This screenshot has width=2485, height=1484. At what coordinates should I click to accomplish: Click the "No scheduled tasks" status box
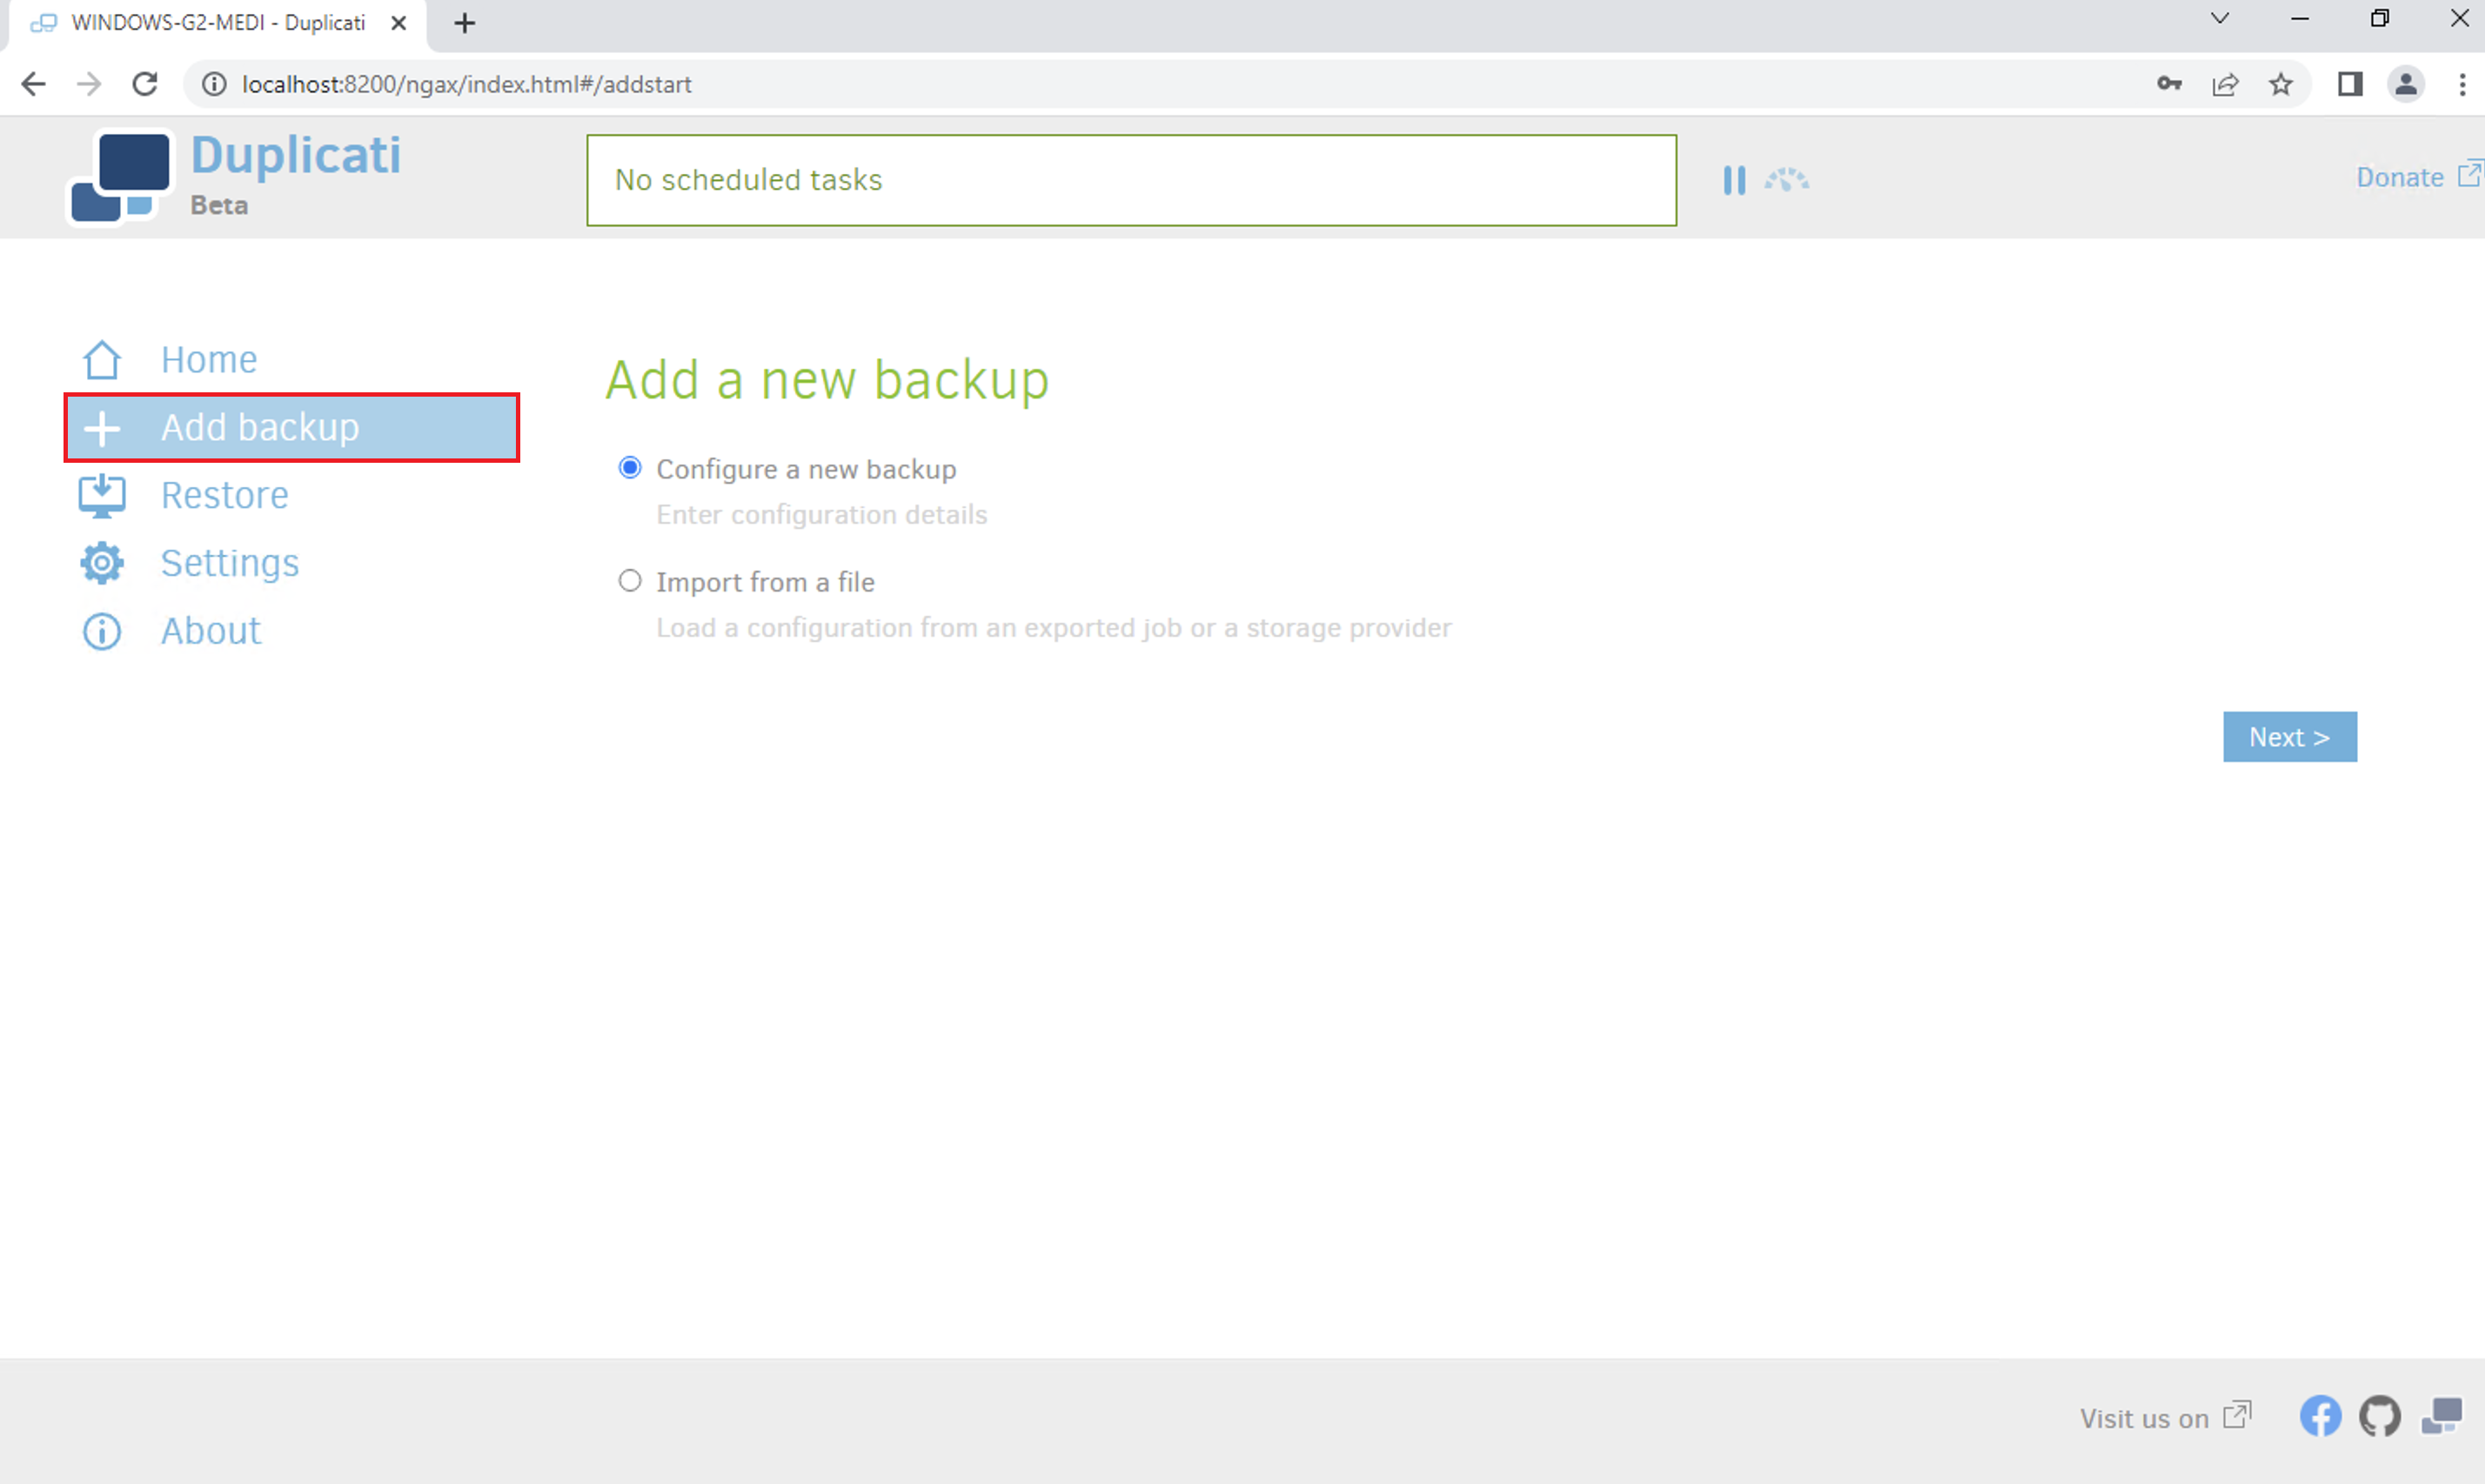tap(1130, 180)
